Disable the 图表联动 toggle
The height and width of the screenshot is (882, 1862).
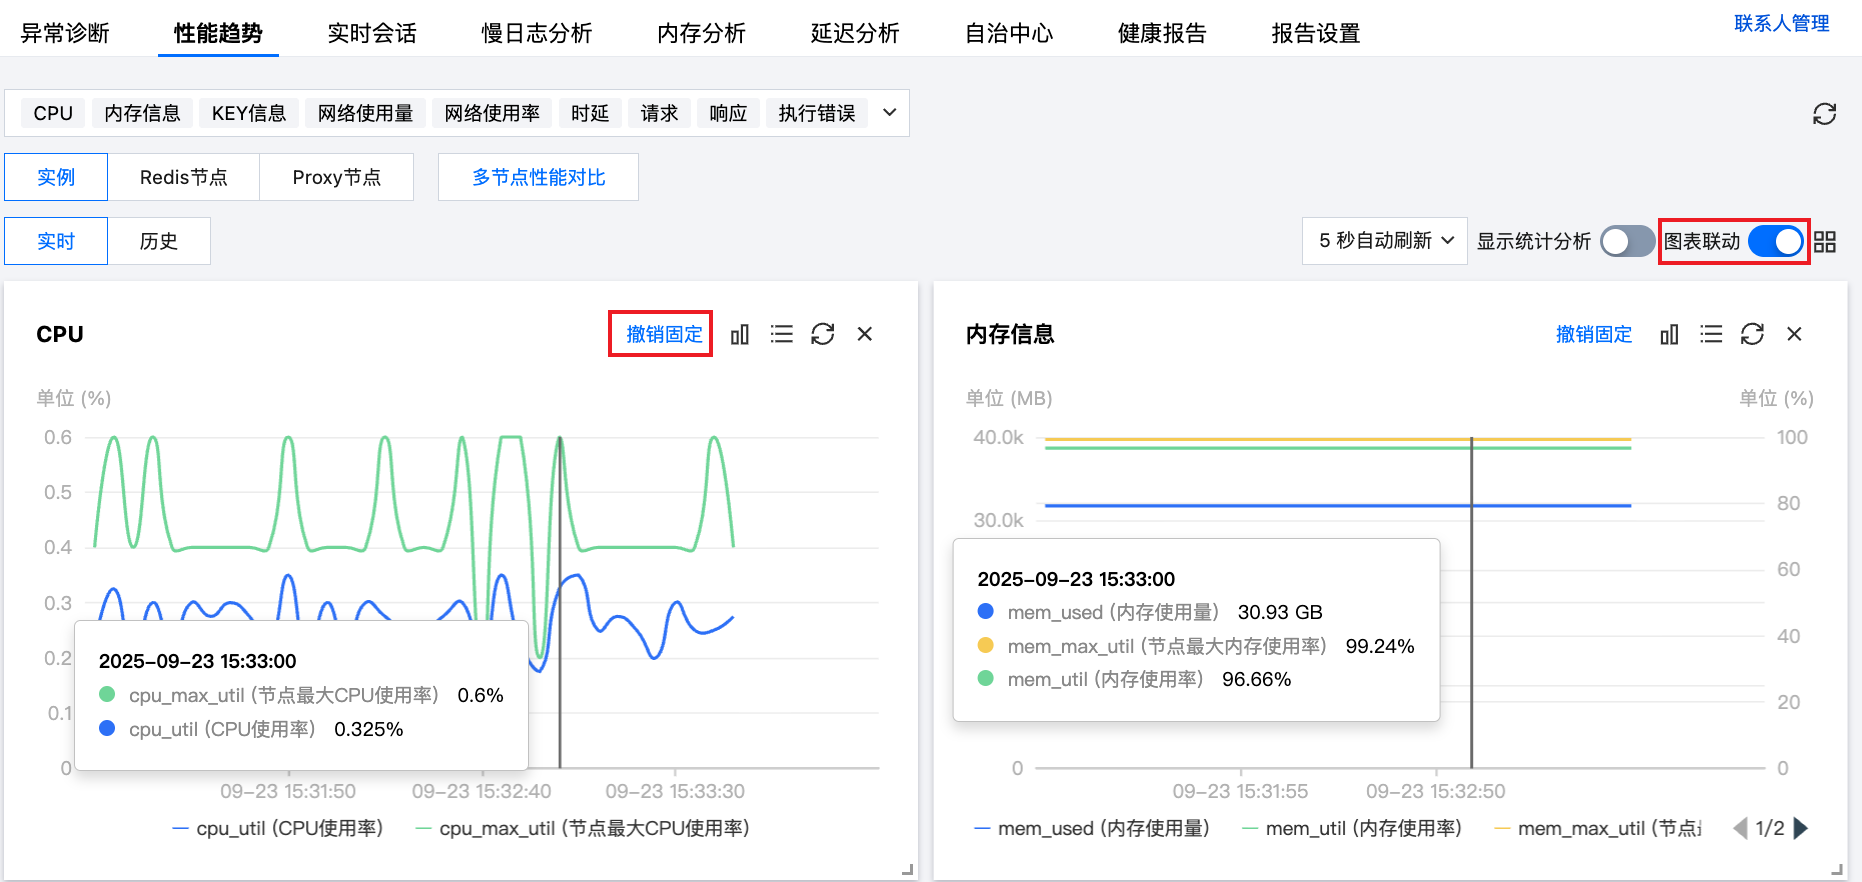click(x=1776, y=242)
